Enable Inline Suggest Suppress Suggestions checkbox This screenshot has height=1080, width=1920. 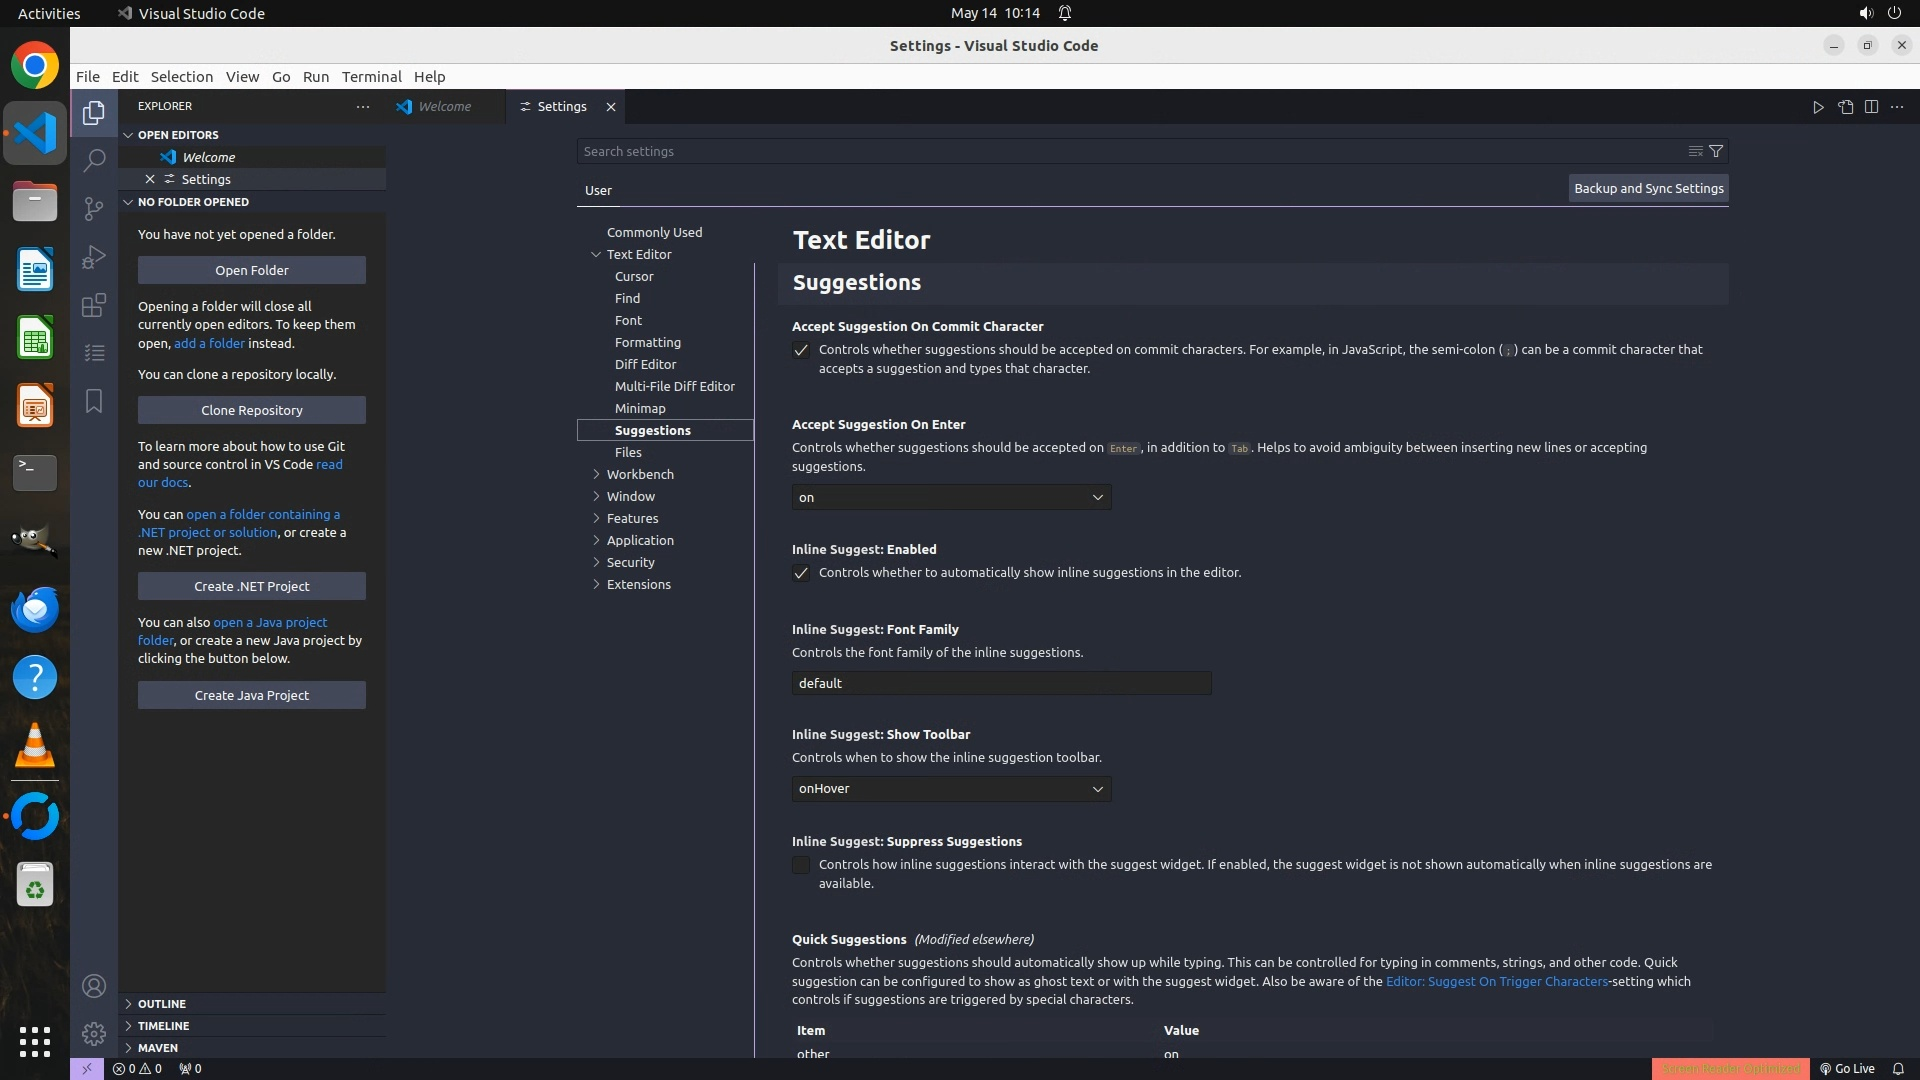[x=801, y=865]
